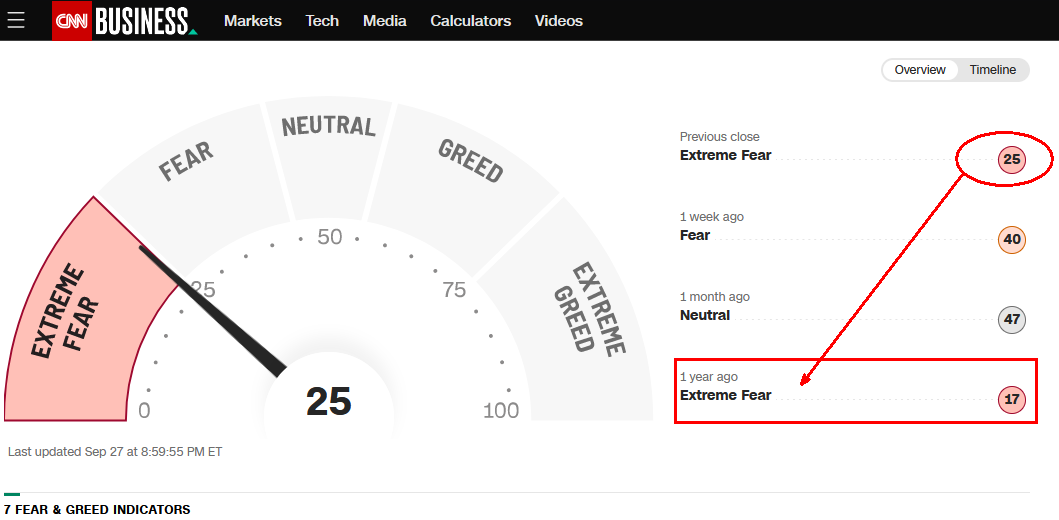Click the CNN Business logo
Viewport: 1059px width, 520px height.
pos(124,20)
